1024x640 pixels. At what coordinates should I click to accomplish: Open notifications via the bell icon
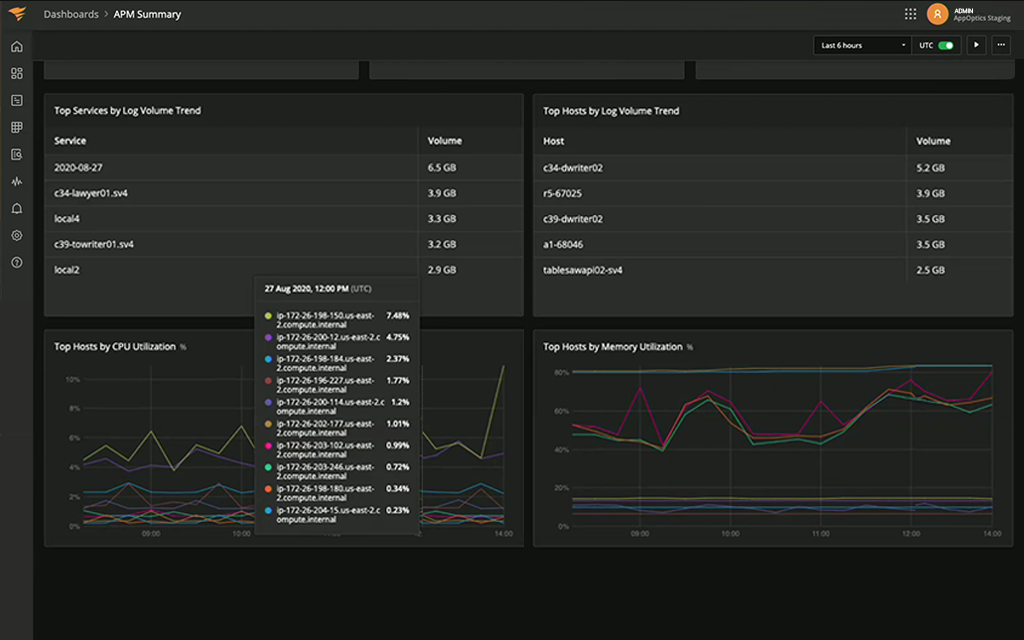tap(15, 208)
